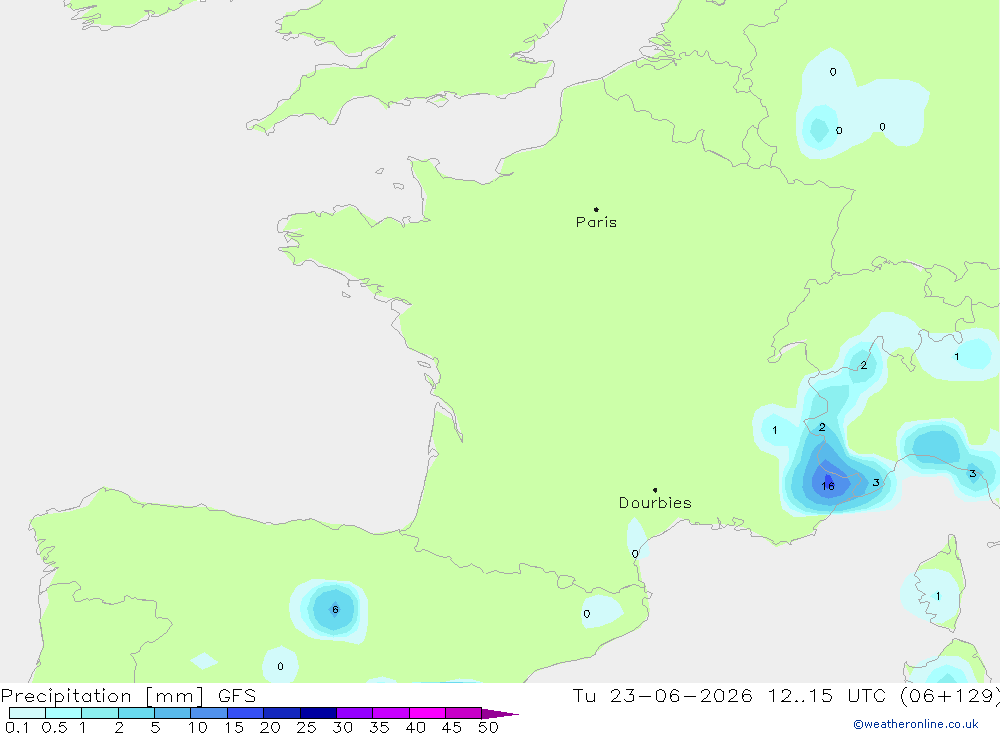Pick the 45–50 mm legend color swatch
This screenshot has width=1000, height=733.
[x=464, y=713]
